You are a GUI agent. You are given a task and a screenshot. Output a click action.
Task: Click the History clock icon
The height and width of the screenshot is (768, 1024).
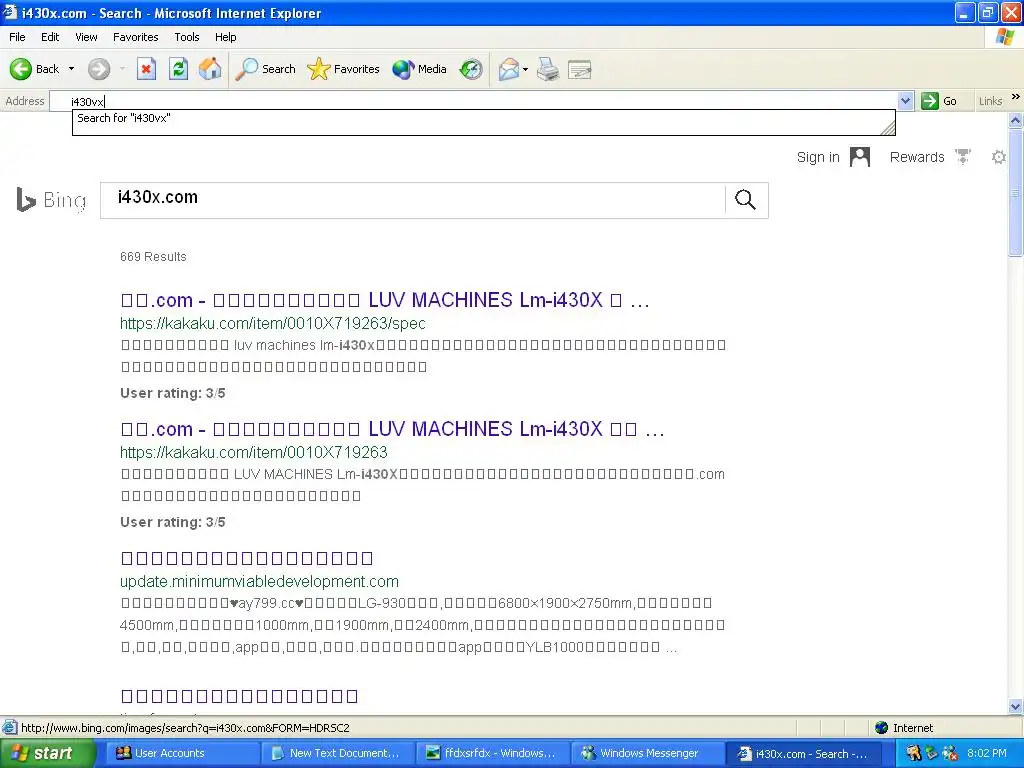pyautogui.click(x=471, y=69)
